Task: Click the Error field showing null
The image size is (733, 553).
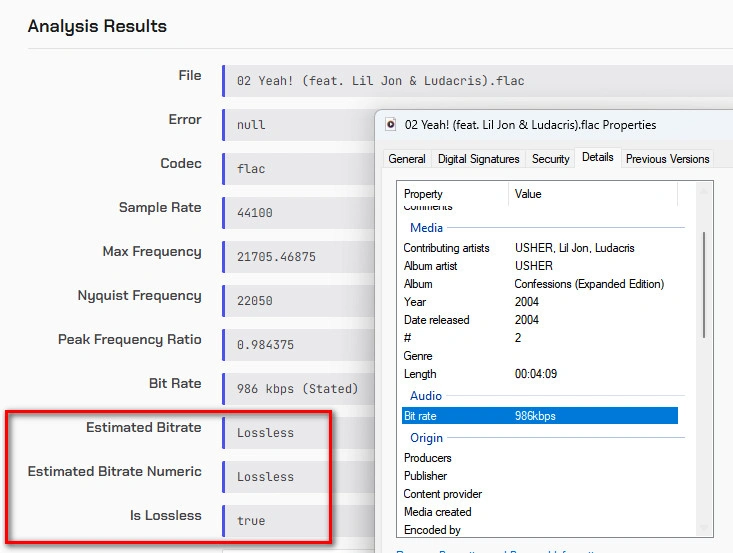Action: 298,125
